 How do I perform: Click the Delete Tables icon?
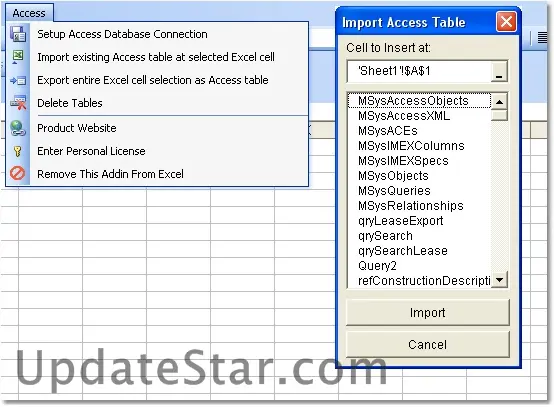pos(18,103)
